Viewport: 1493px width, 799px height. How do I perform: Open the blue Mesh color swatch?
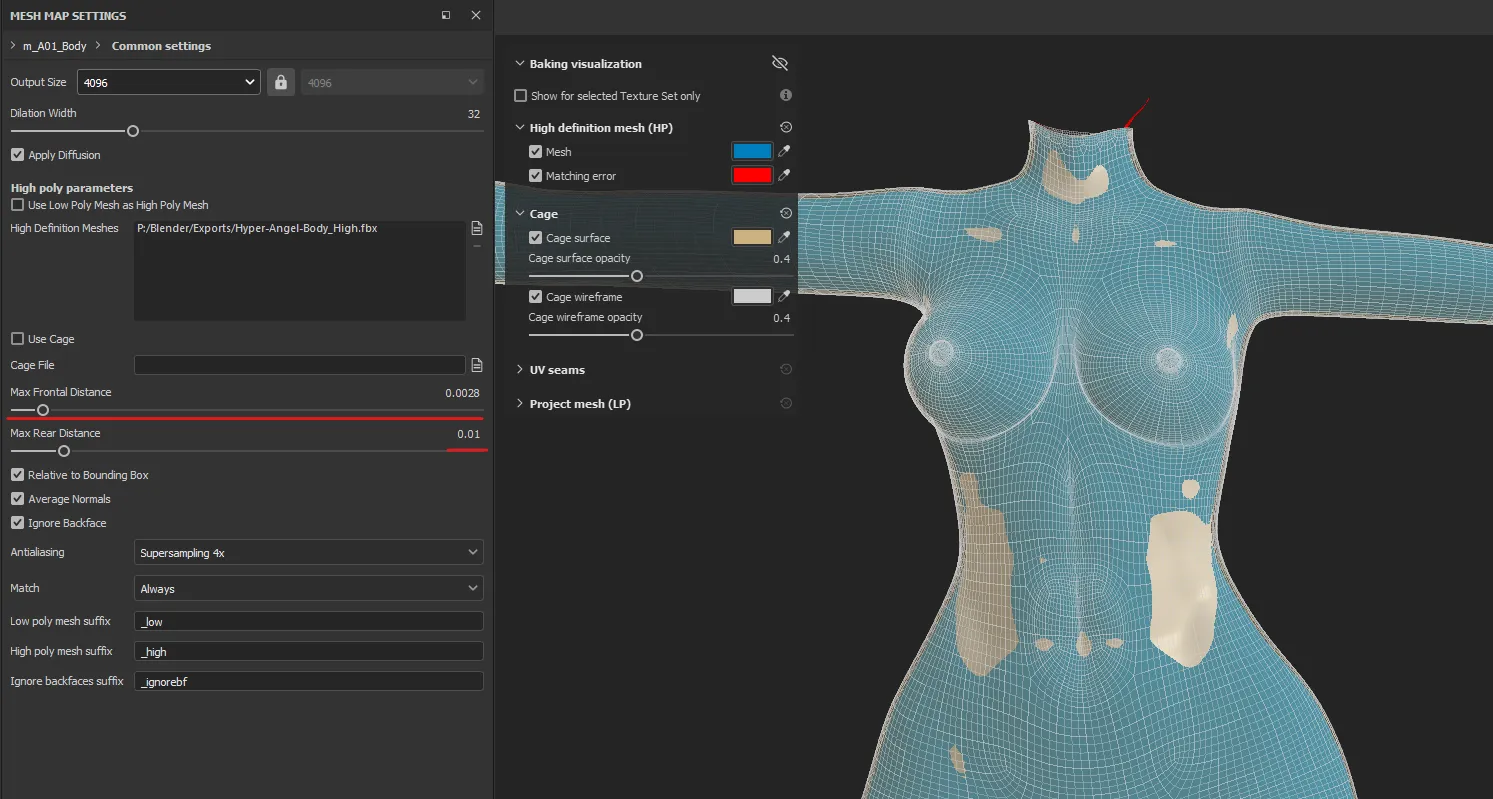pos(752,151)
